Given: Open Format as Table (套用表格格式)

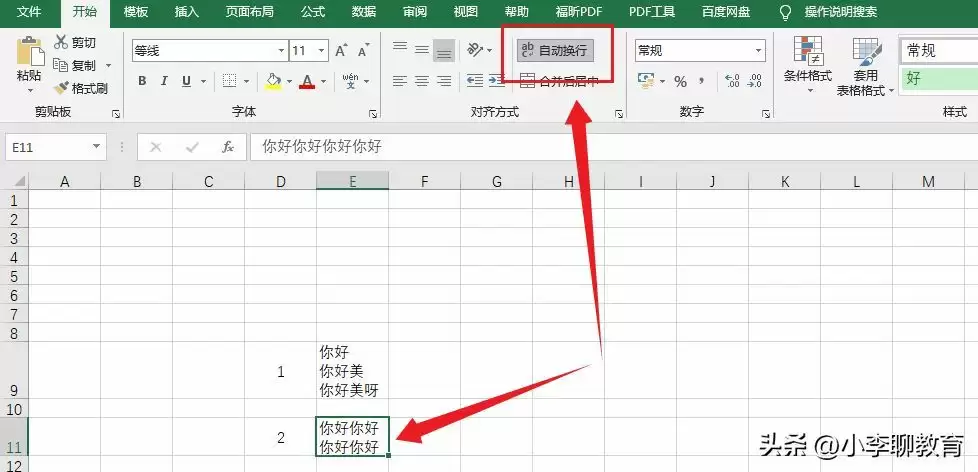Looking at the screenshot, I should click(x=865, y=66).
